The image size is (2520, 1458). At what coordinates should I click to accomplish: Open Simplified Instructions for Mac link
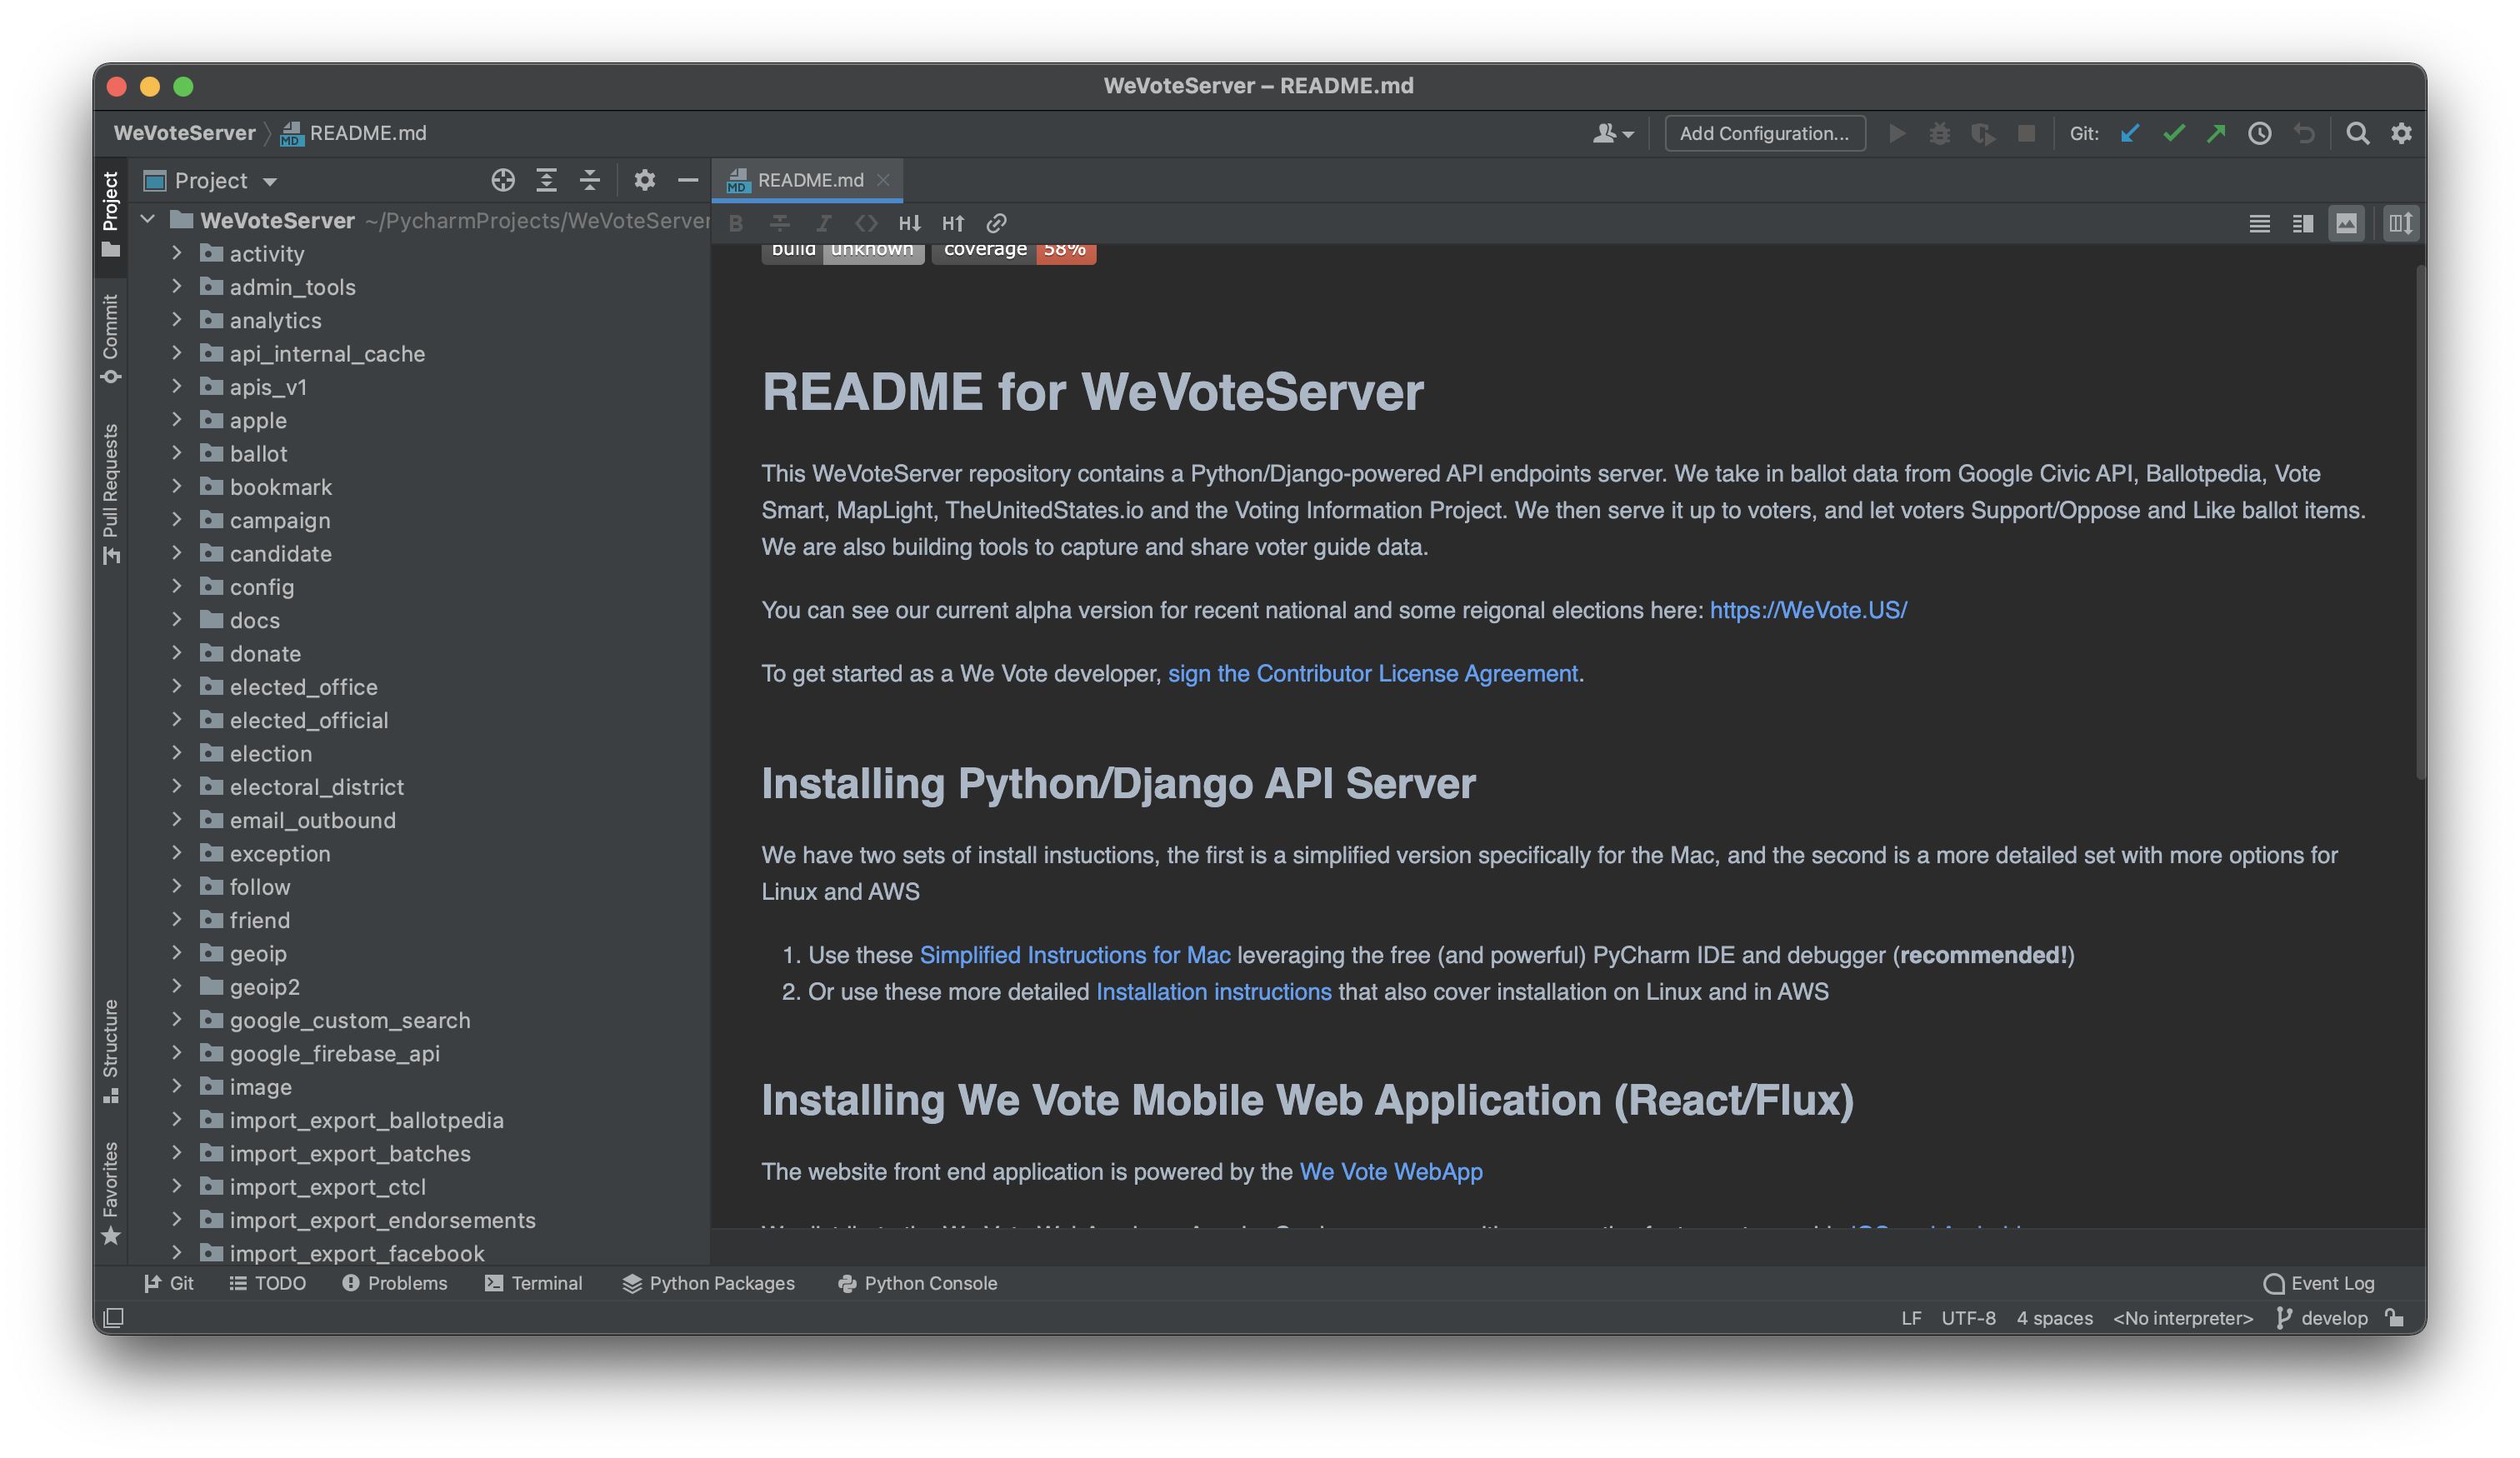click(1074, 955)
